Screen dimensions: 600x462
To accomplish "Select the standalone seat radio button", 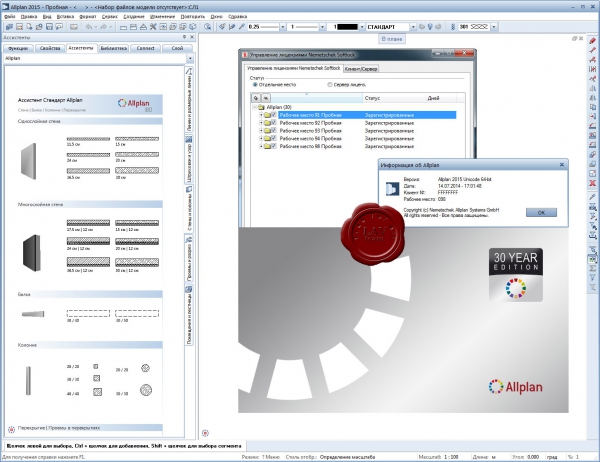I will click(255, 85).
